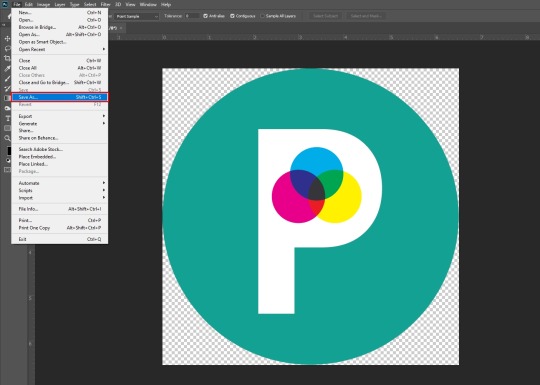The width and height of the screenshot is (540, 385).
Task: Open the Point Sample dropdown
Action: (136, 16)
